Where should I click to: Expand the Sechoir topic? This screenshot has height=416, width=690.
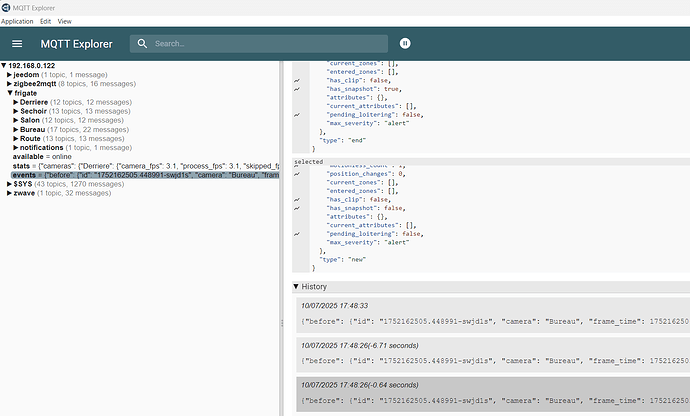(x=16, y=111)
